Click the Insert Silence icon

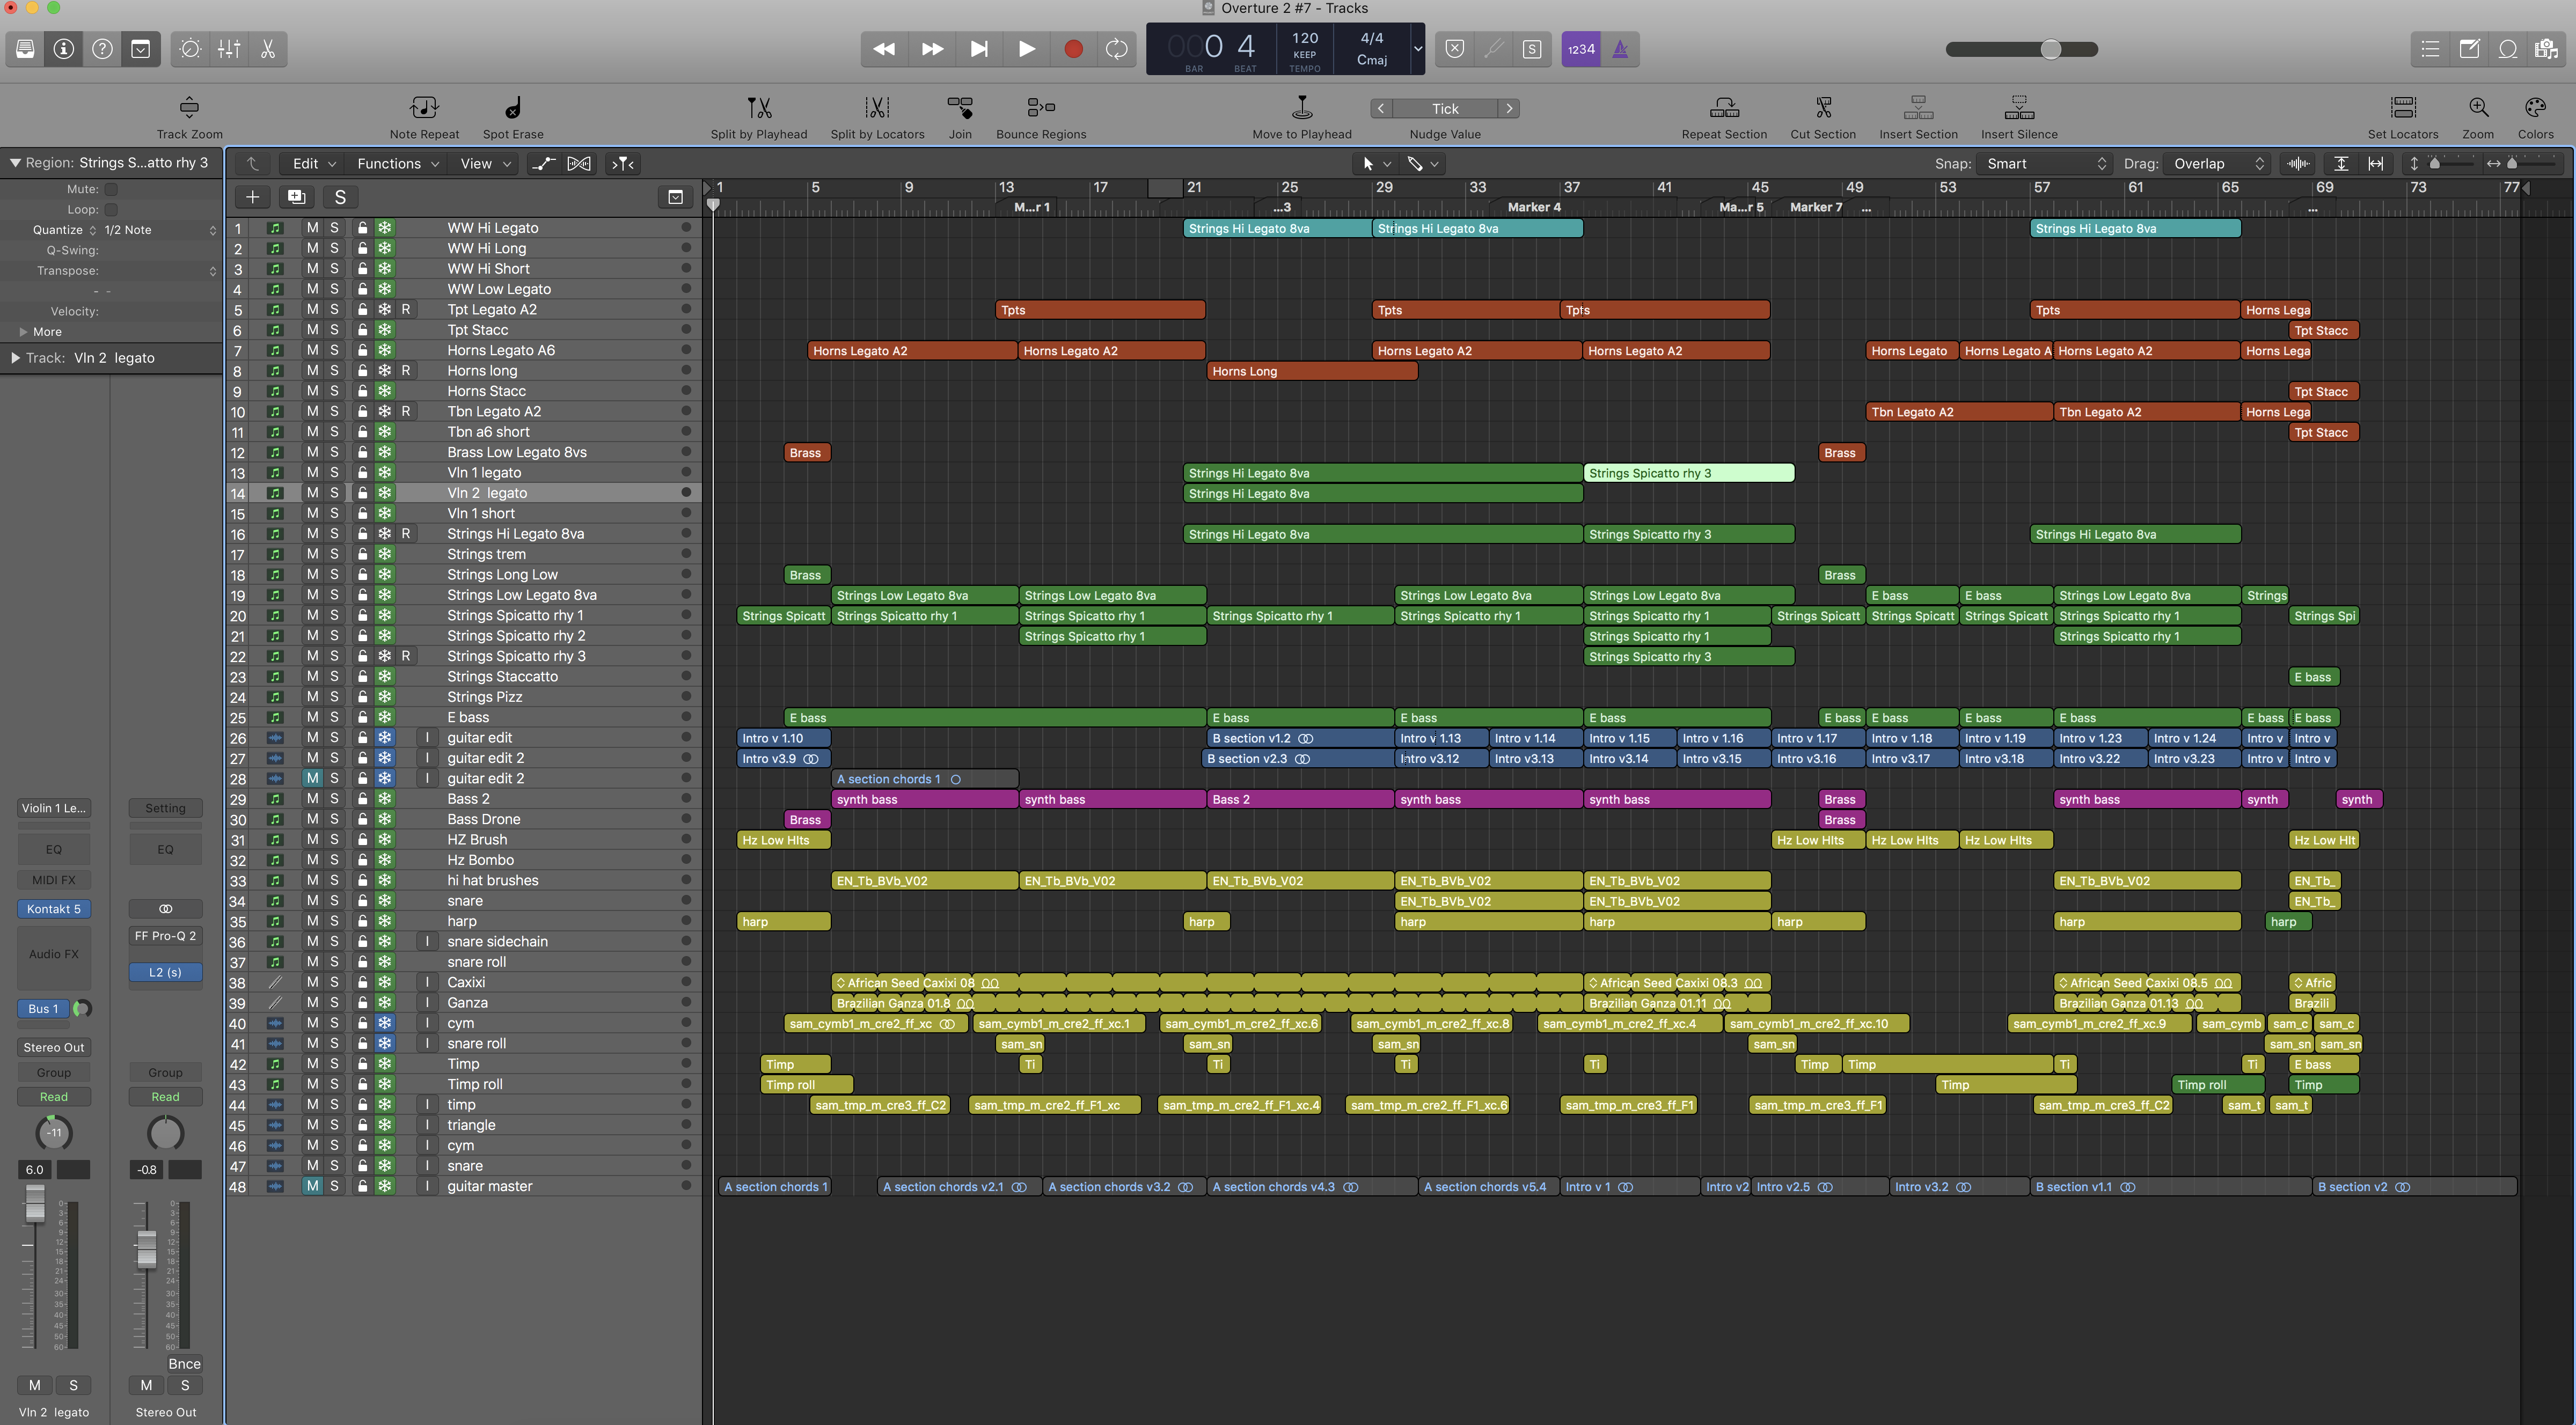pyautogui.click(x=2019, y=107)
